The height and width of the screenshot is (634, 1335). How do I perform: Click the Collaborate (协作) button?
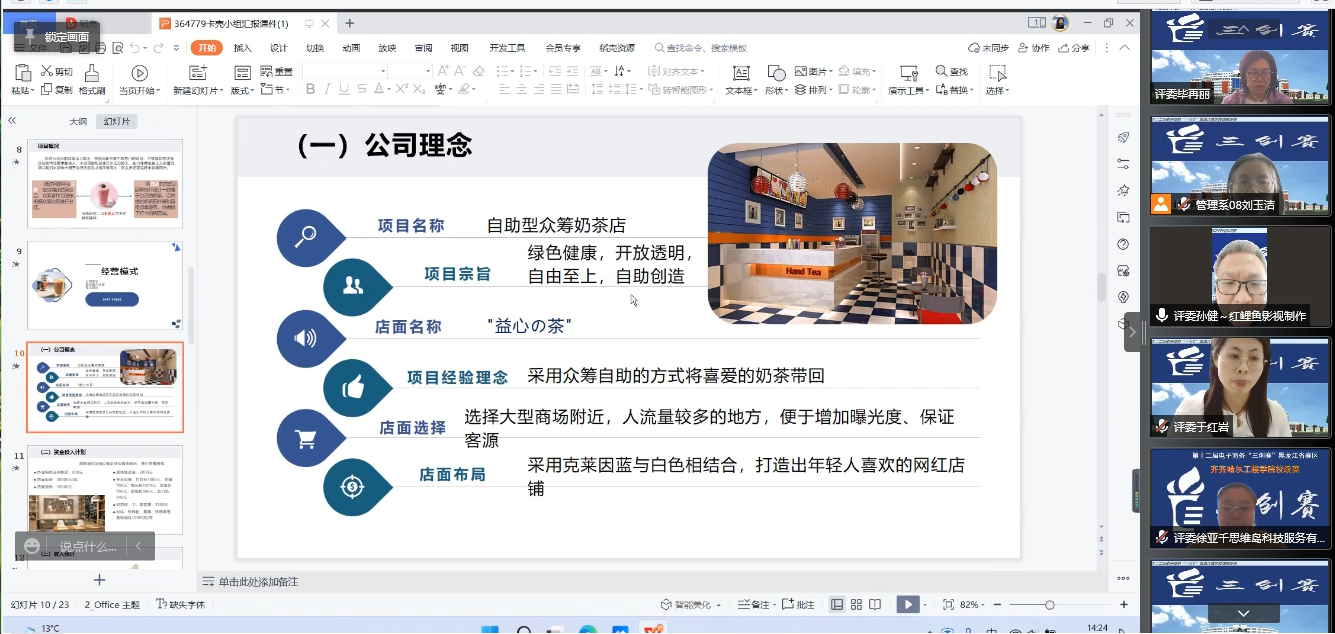[x=1035, y=48]
